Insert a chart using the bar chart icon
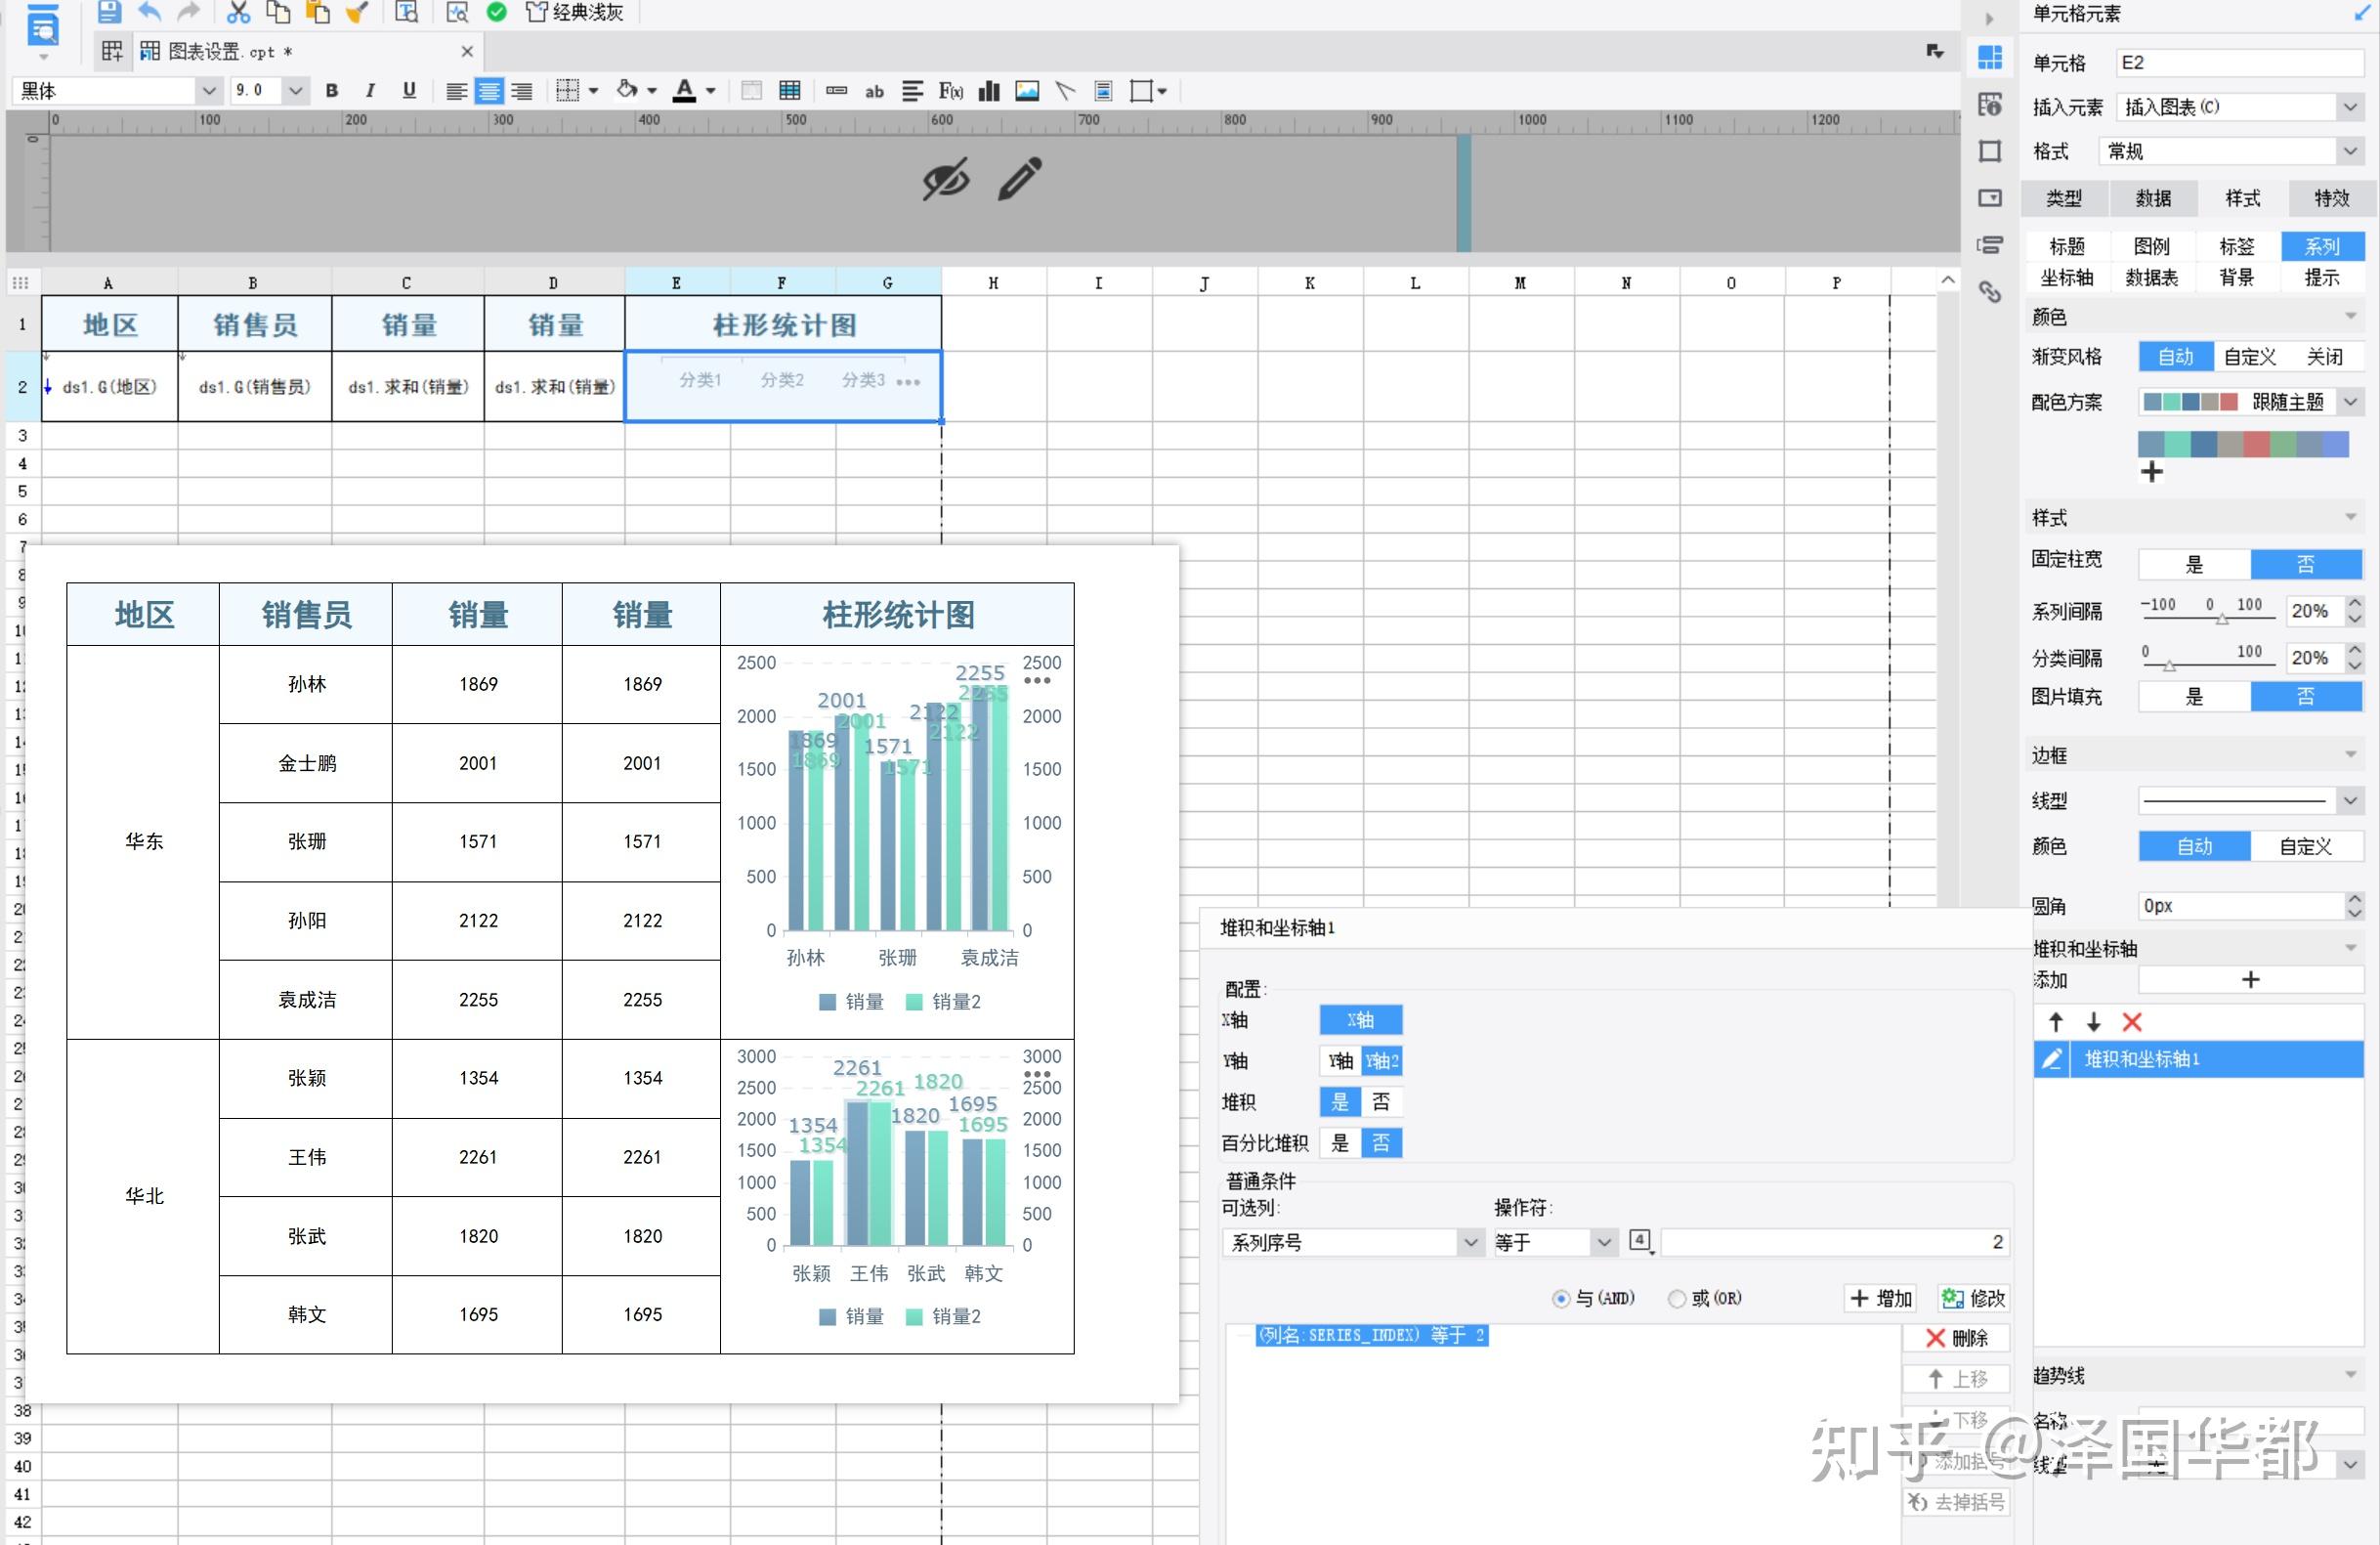The image size is (2380, 1545). pyautogui.click(x=989, y=90)
